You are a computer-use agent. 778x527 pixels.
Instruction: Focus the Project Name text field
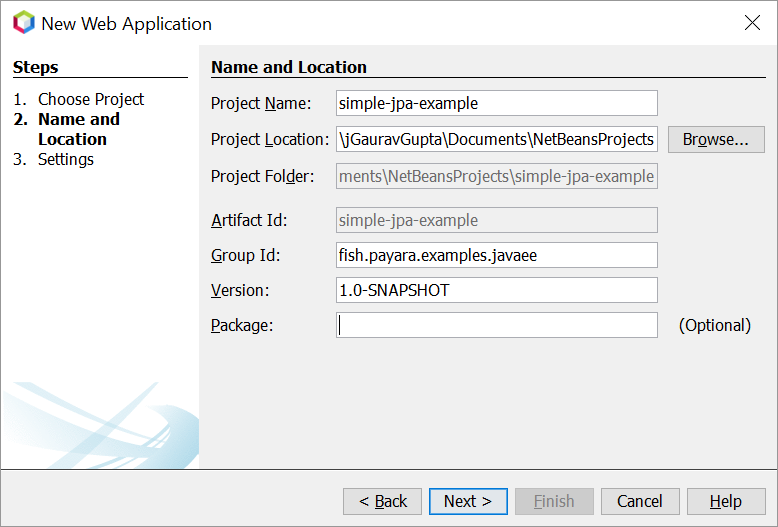[496, 103]
